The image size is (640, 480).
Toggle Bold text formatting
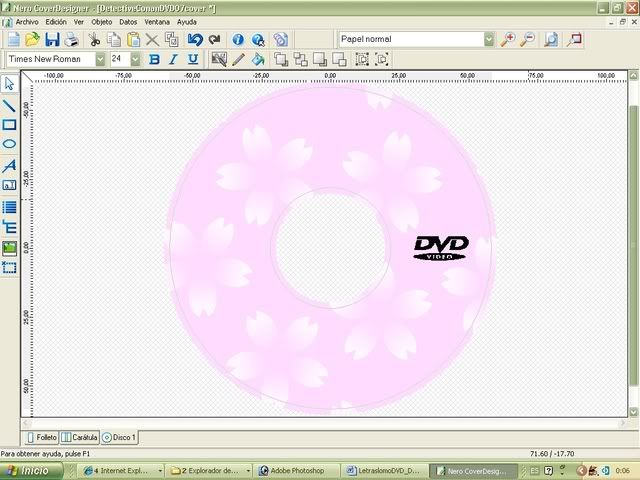pyautogui.click(x=154, y=60)
